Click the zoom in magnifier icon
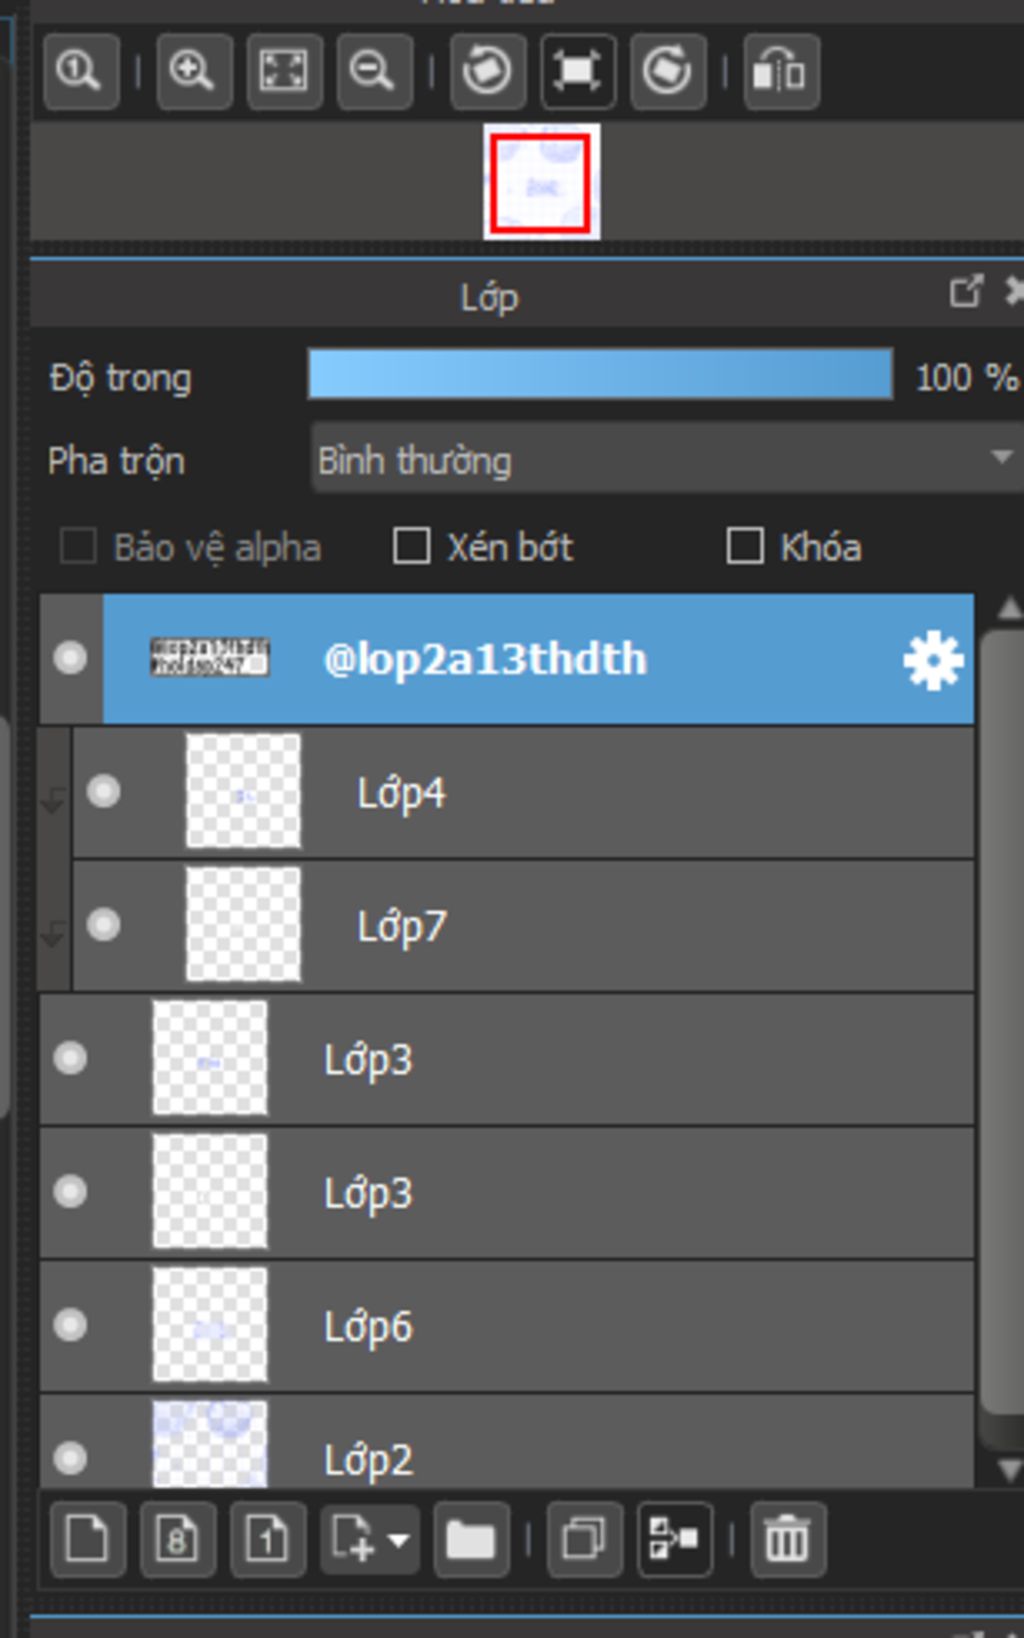 [x=194, y=71]
